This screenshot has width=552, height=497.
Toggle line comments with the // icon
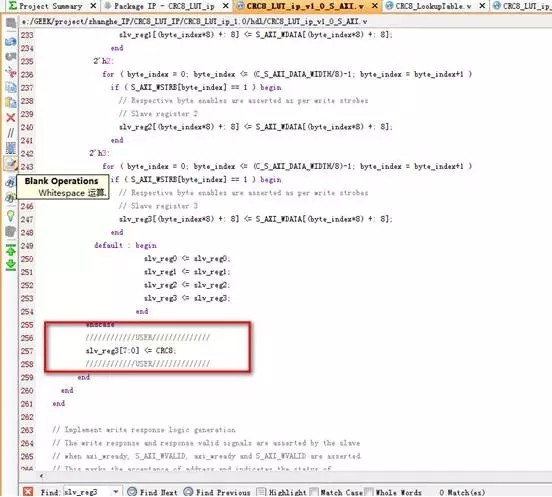tap(11, 133)
